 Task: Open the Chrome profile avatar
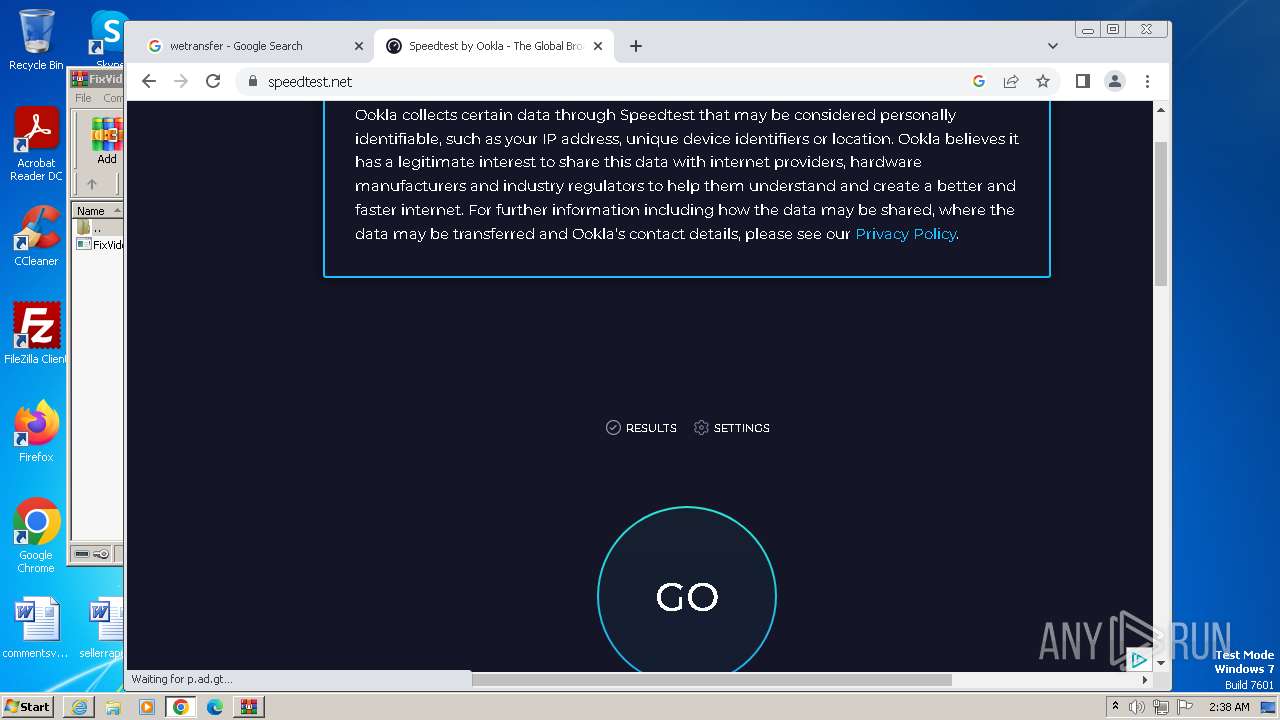1115,81
